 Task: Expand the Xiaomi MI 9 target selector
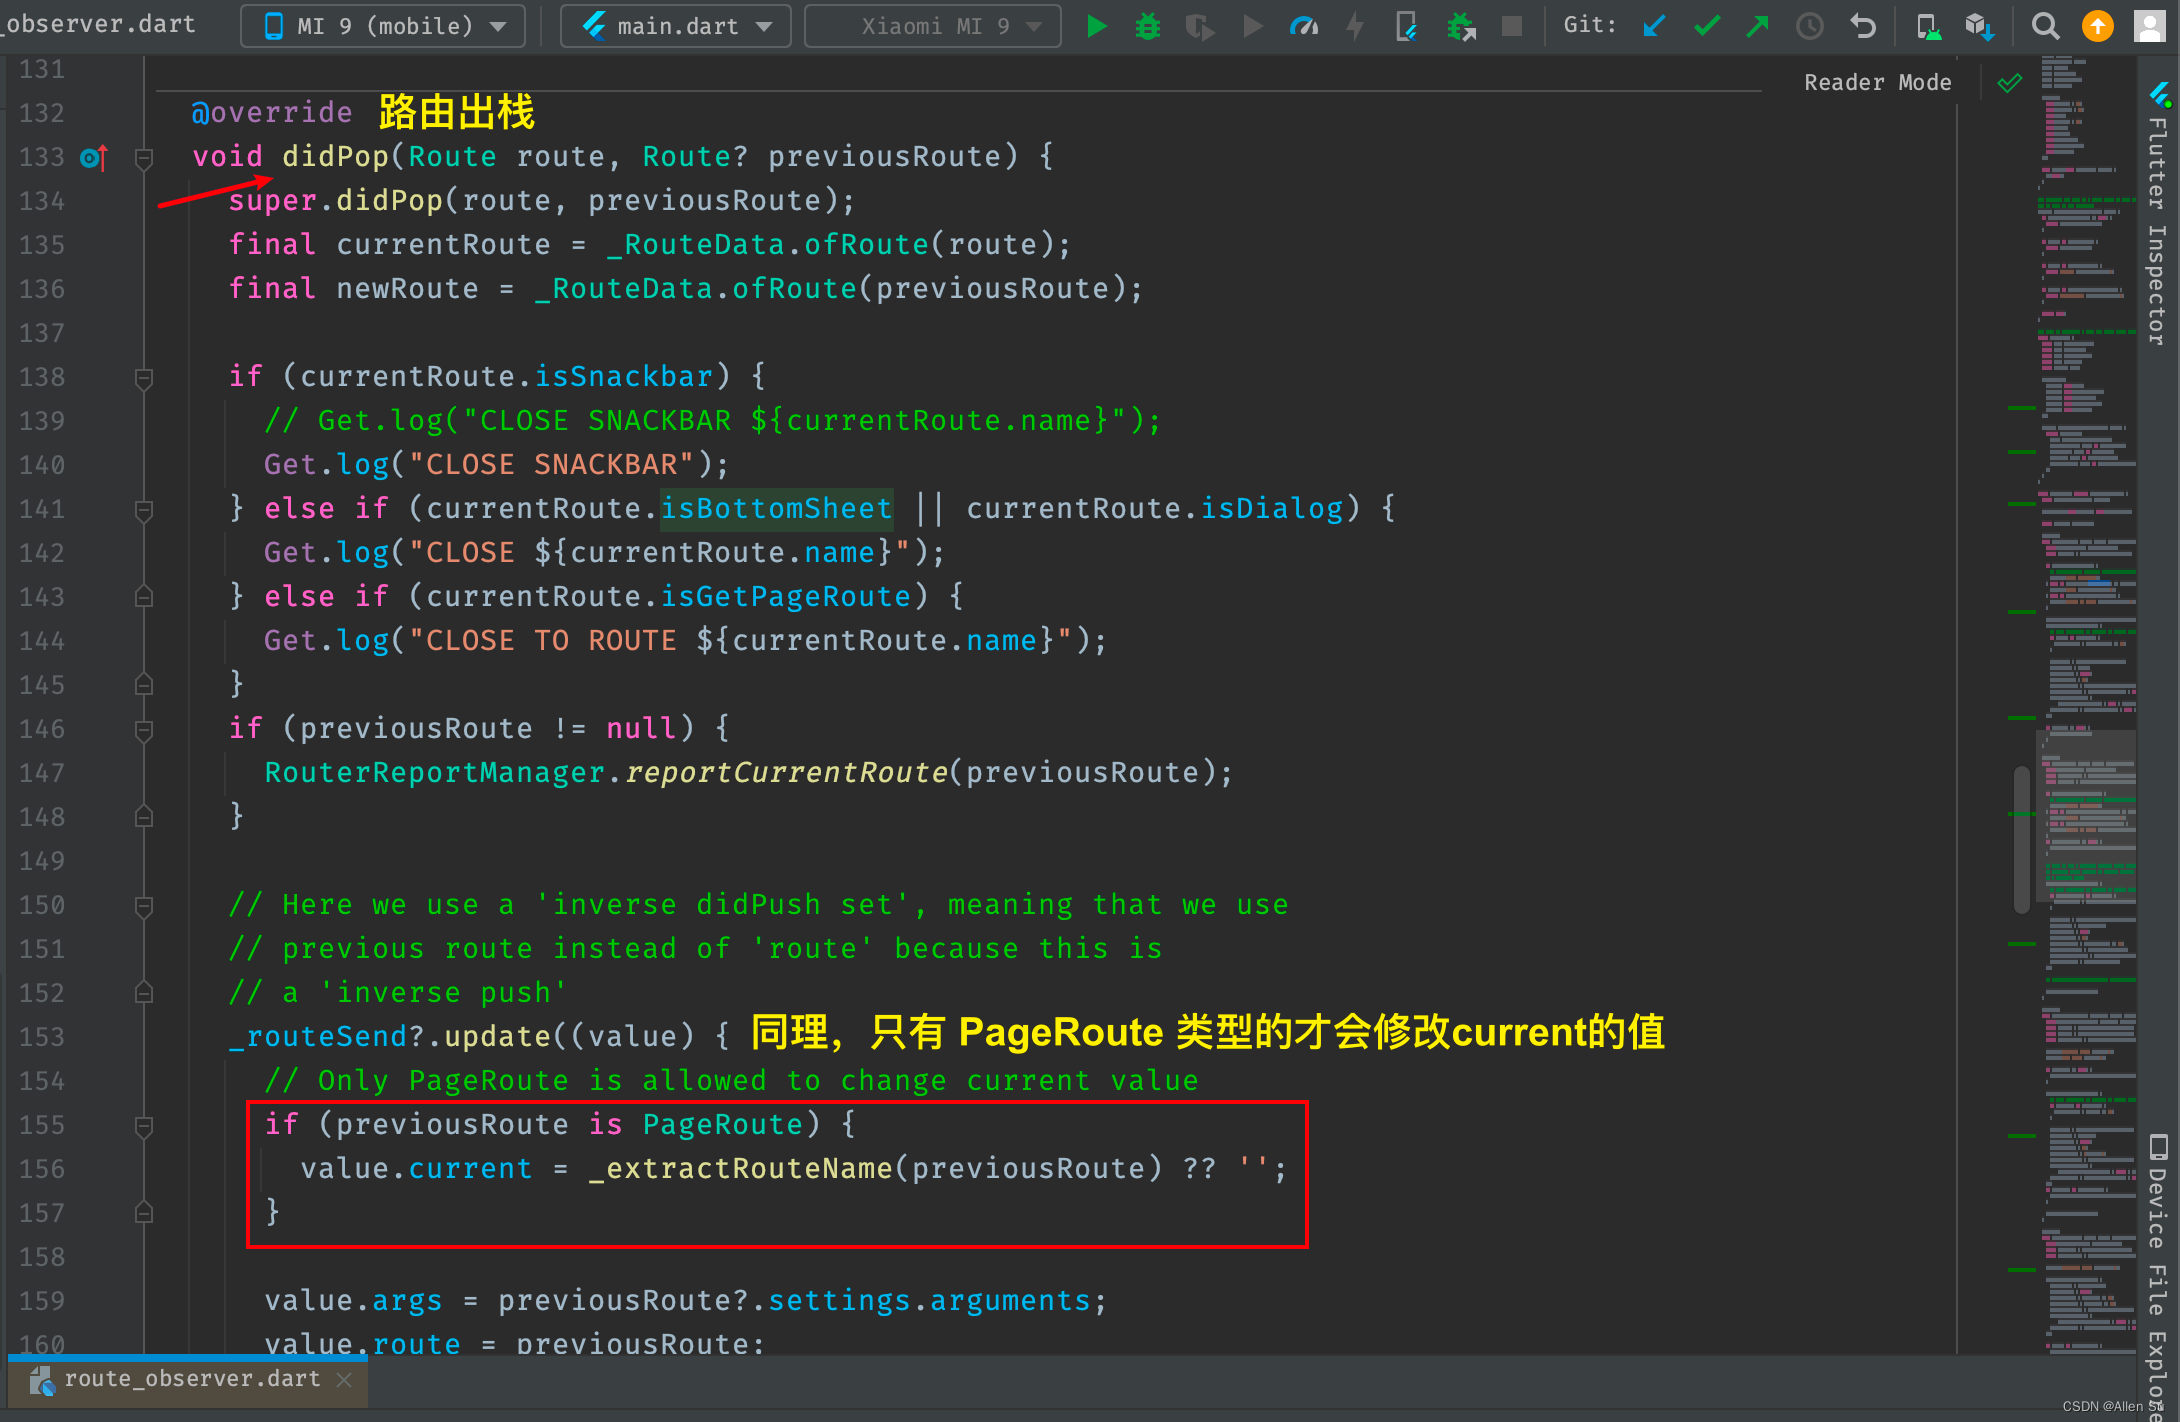933,26
